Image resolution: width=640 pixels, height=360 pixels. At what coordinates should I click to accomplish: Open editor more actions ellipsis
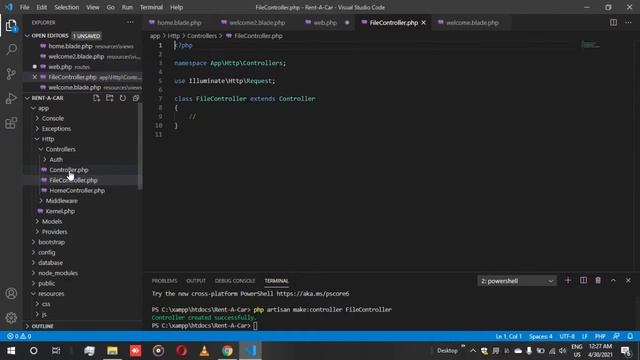point(628,22)
